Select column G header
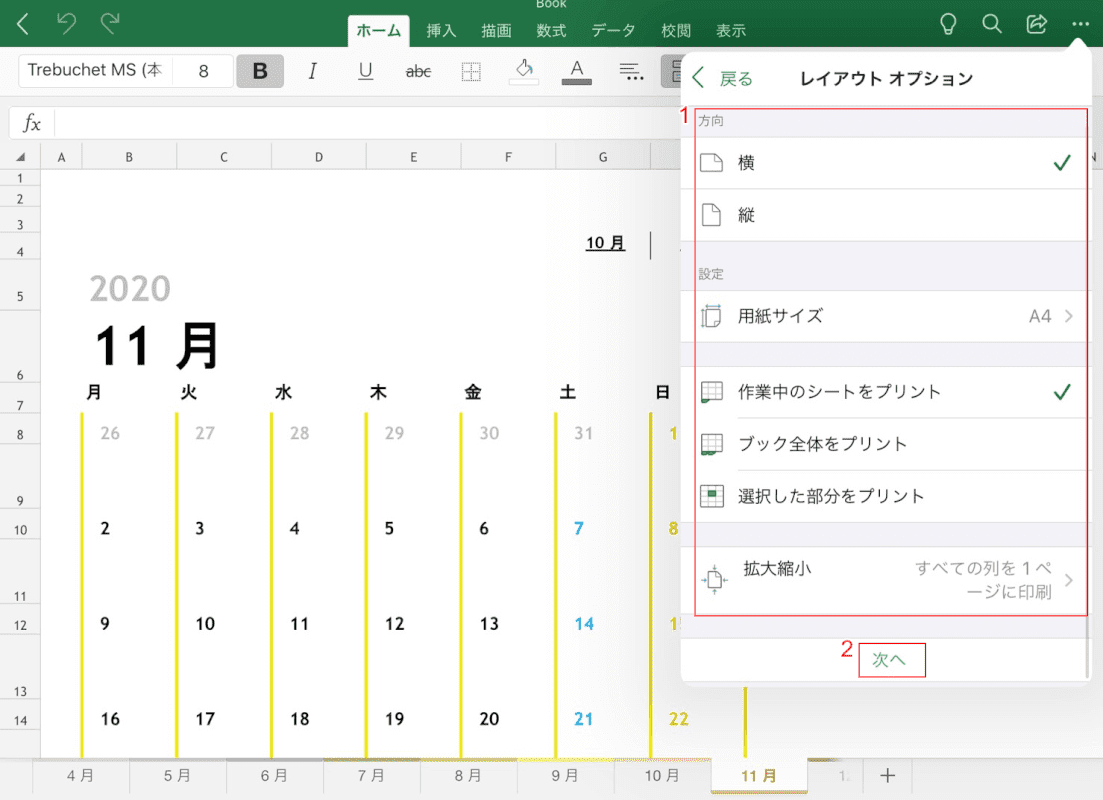The image size is (1103, 800). (x=603, y=157)
